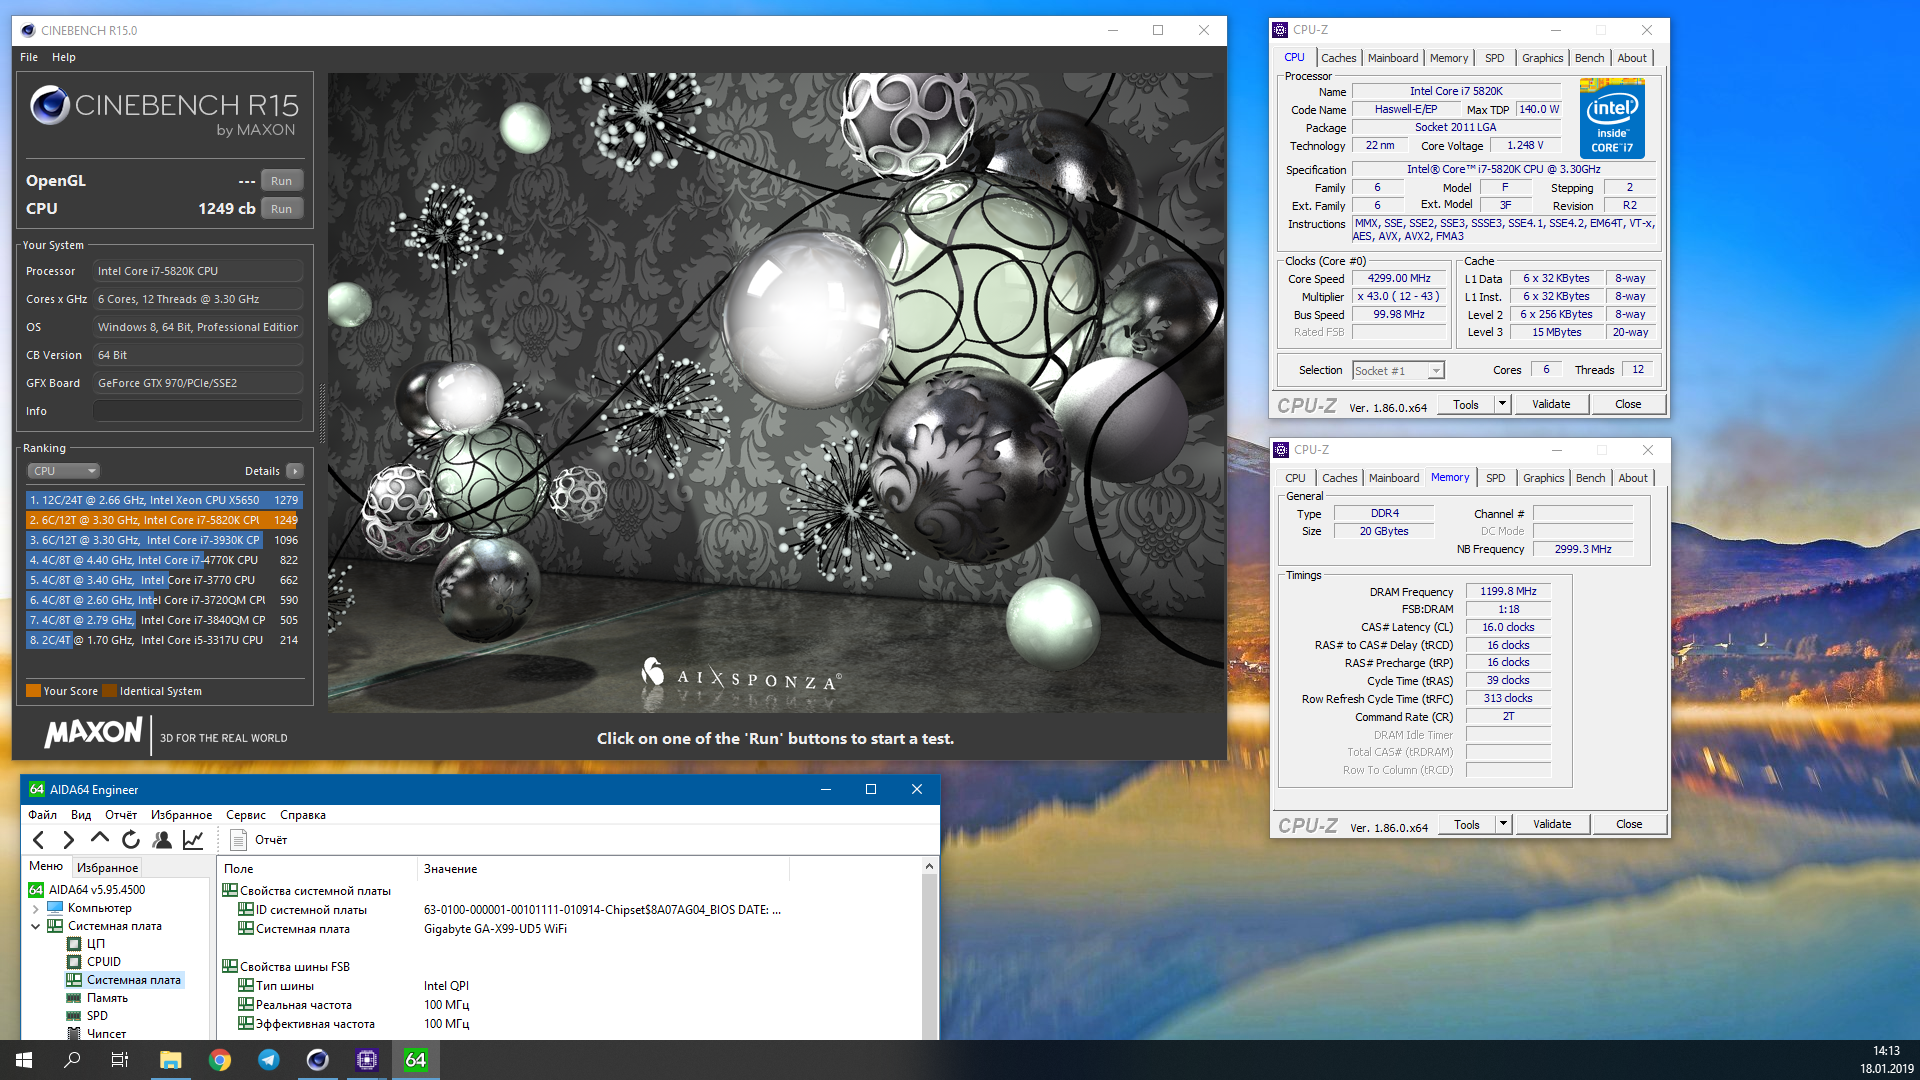1920x1080 pixels.
Task: Switch to Cinebench via its taskbar icon
Action: tap(318, 1060)
